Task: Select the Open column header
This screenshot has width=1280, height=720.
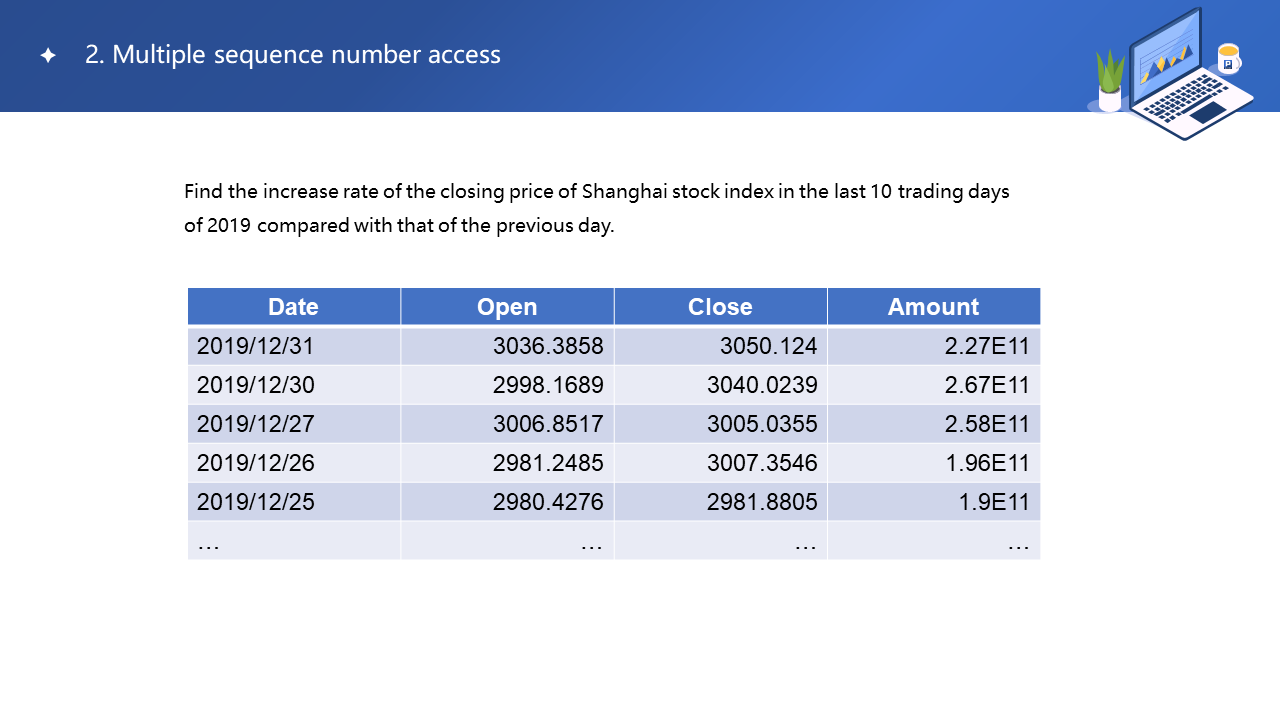Action: pyautogui.click(x=507, y=307)
